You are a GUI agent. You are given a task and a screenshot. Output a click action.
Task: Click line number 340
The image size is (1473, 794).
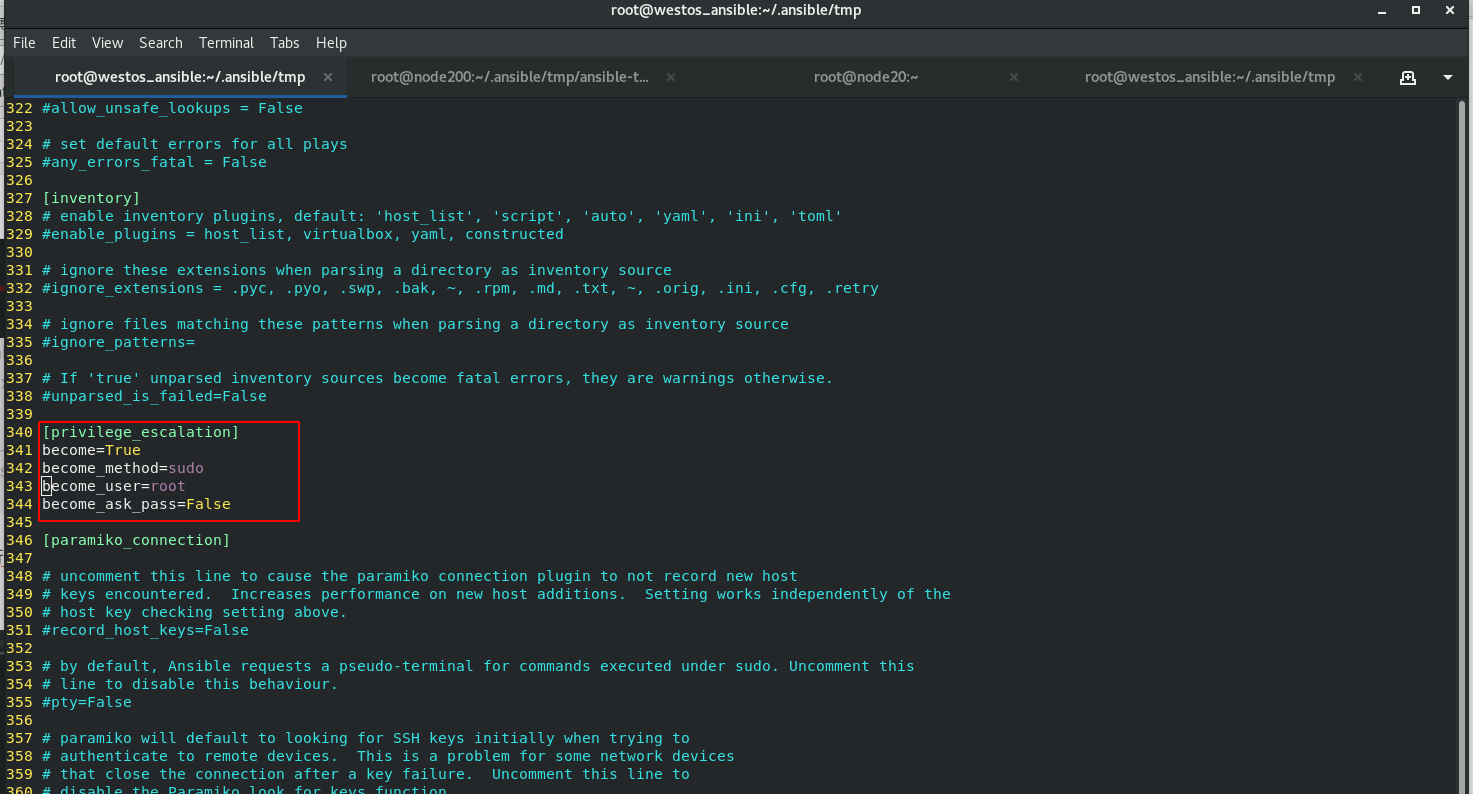click(19, 432)
